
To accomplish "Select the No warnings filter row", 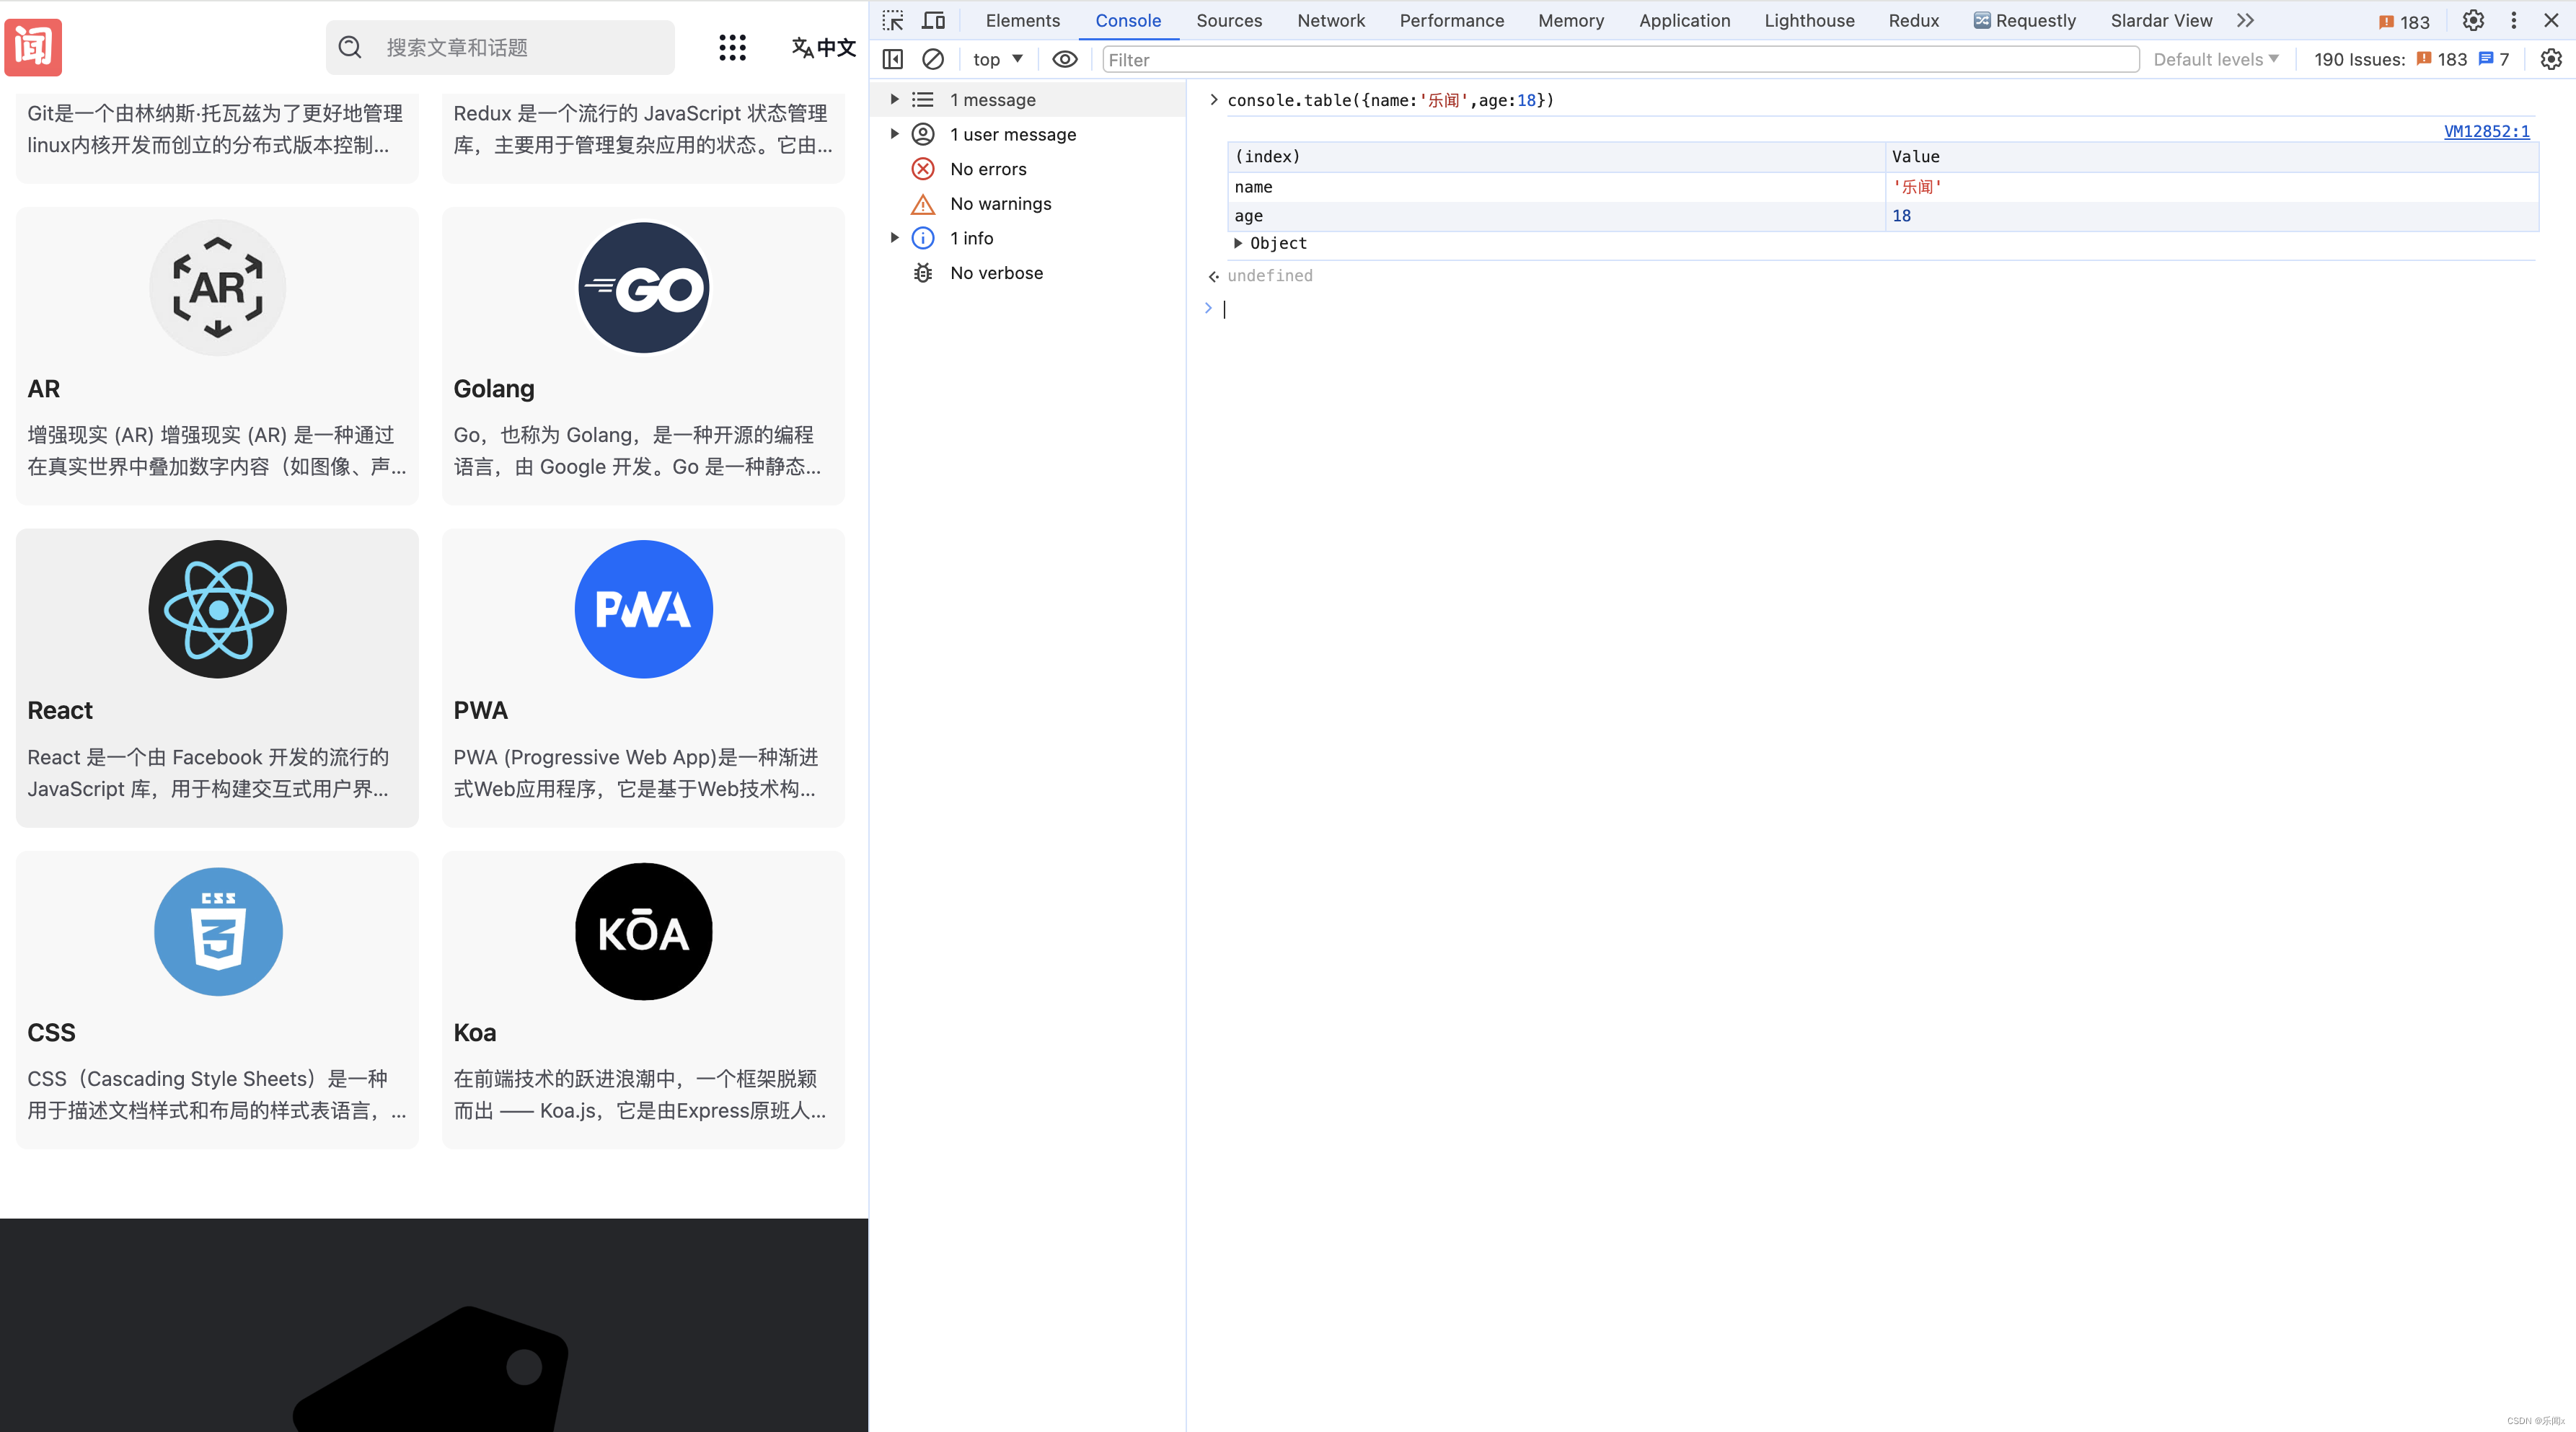I will 1028,203.
